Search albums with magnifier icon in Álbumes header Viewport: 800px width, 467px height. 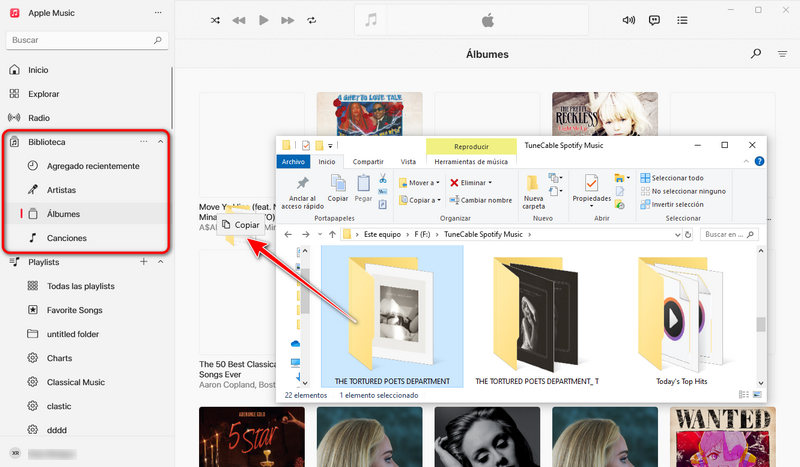point(756,54)
